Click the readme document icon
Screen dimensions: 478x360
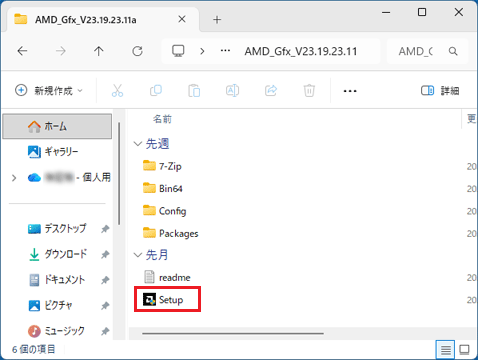[x=149, y=277]
